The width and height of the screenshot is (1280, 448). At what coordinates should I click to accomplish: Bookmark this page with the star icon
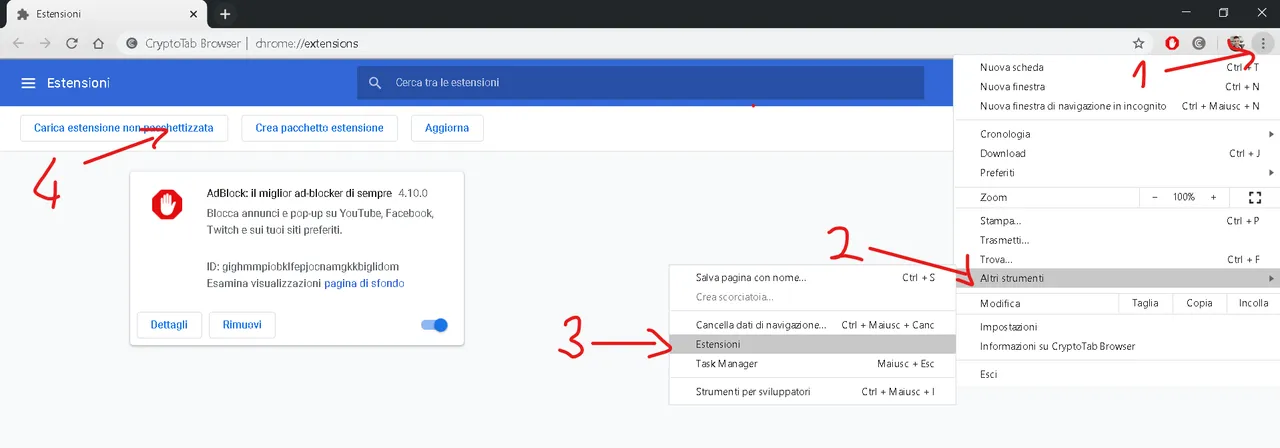point(1138,43)
